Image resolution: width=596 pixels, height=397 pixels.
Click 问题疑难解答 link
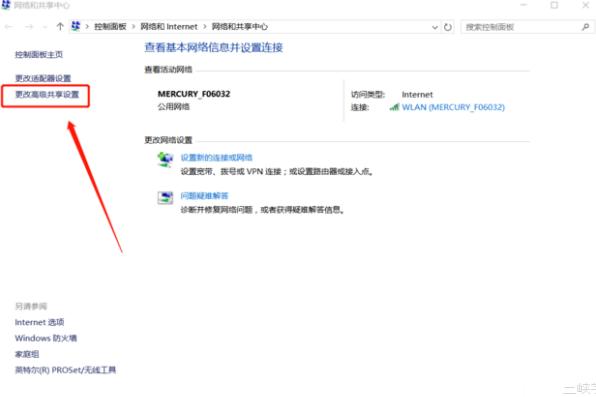click(x=204, y=196)
